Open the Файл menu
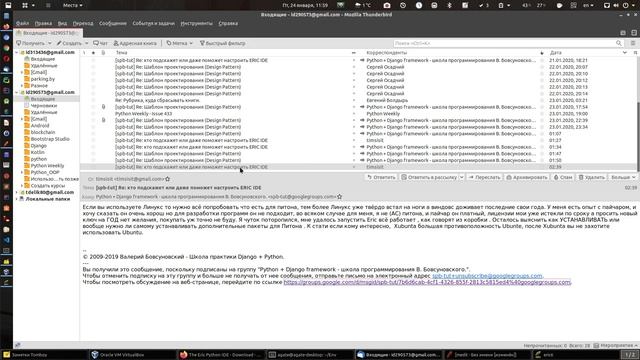 [22, 23]
